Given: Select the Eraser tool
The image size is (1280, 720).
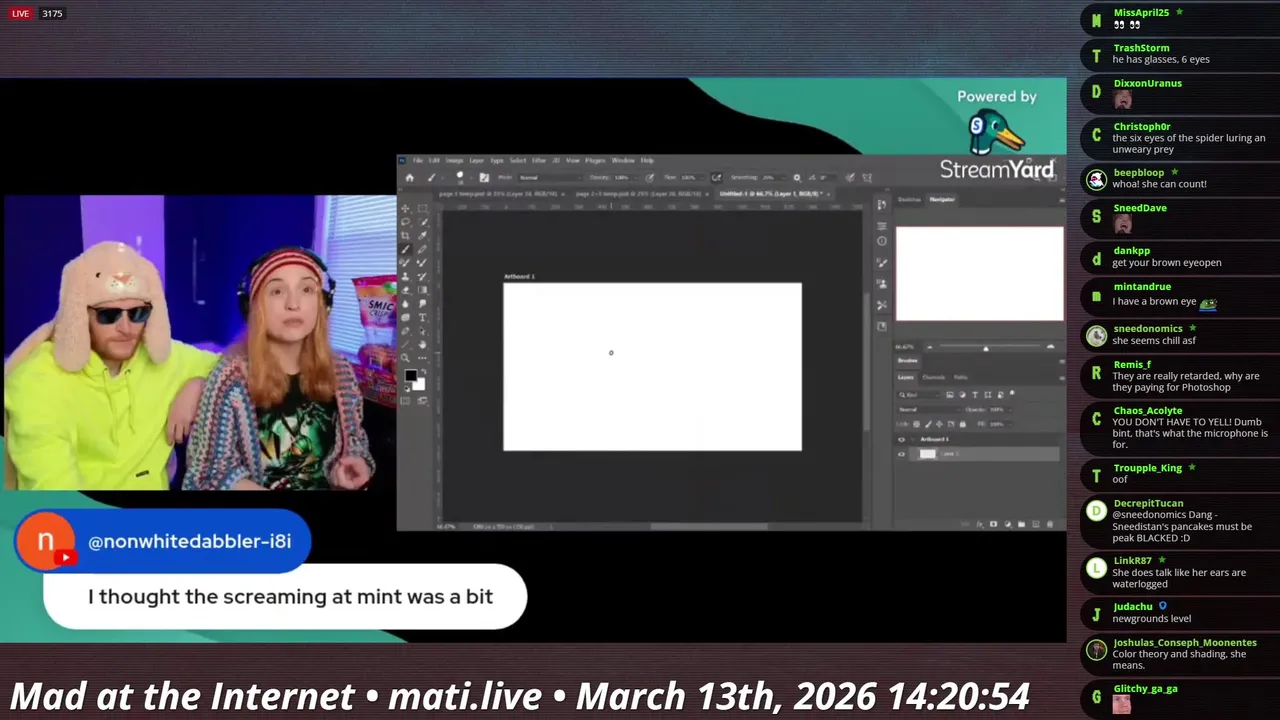Looking at the screenshot, I should (x=405, y=290).
